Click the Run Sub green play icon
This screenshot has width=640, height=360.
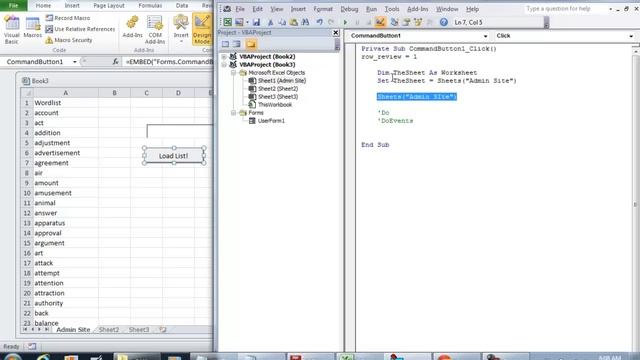[345, 22]
